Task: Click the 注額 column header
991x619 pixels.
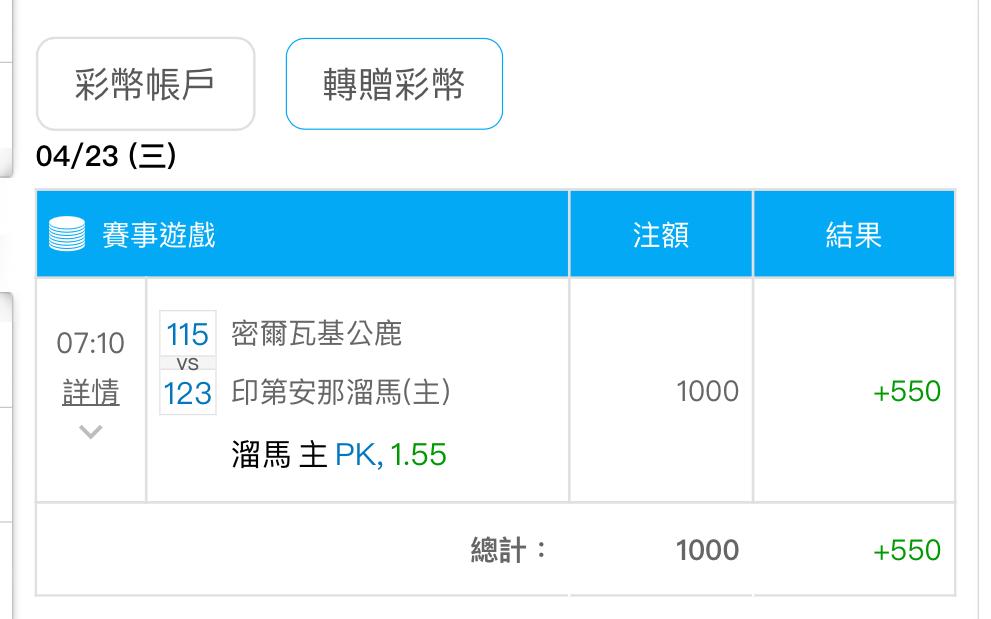Action: 661,236
